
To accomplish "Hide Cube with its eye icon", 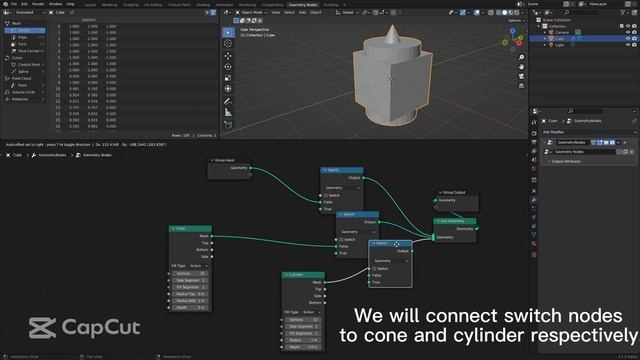I will point(628,38).
